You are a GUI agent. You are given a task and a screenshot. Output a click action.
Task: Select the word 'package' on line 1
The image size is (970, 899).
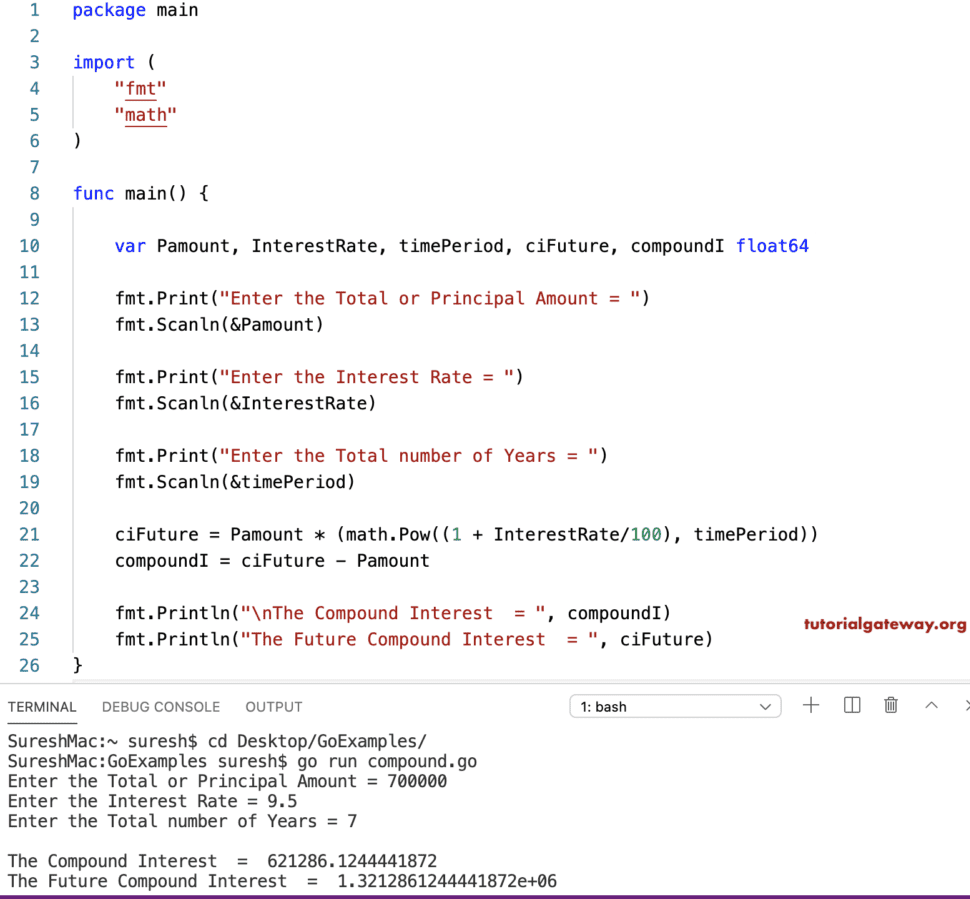108,10
